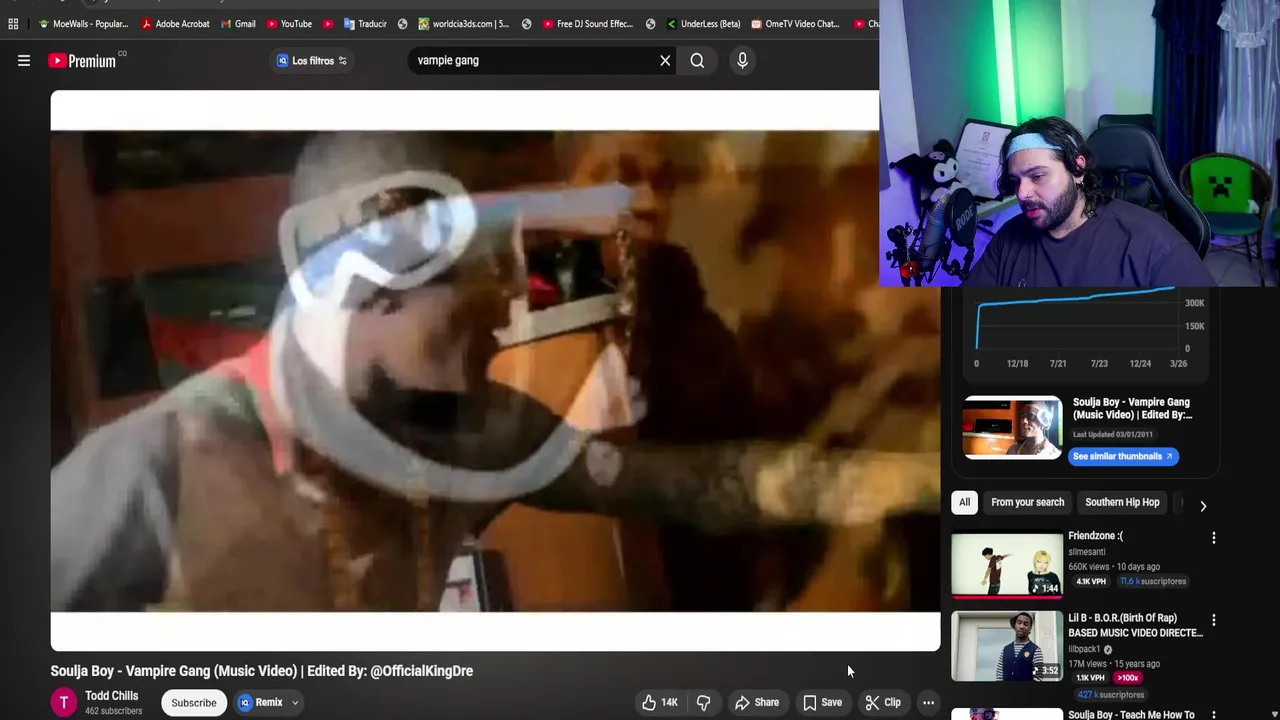This screenshot has height=720, width=1280.
Task: Click 'Last Updated 03/01/2011' label
Action: click(1113, 434)
